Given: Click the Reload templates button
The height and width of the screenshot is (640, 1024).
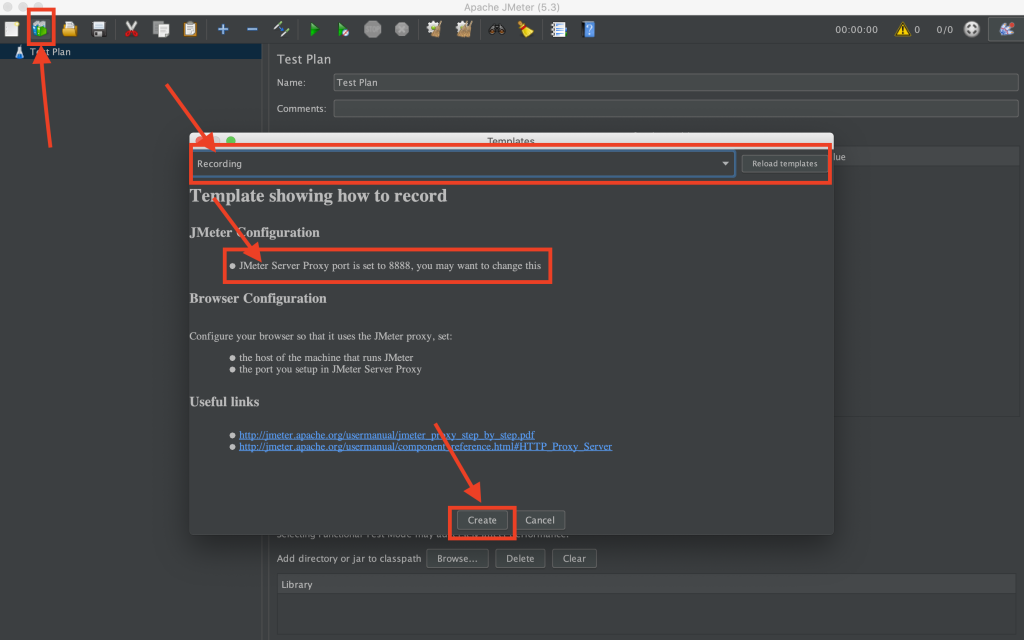Looking at the screenshot, I should [784, 163].
